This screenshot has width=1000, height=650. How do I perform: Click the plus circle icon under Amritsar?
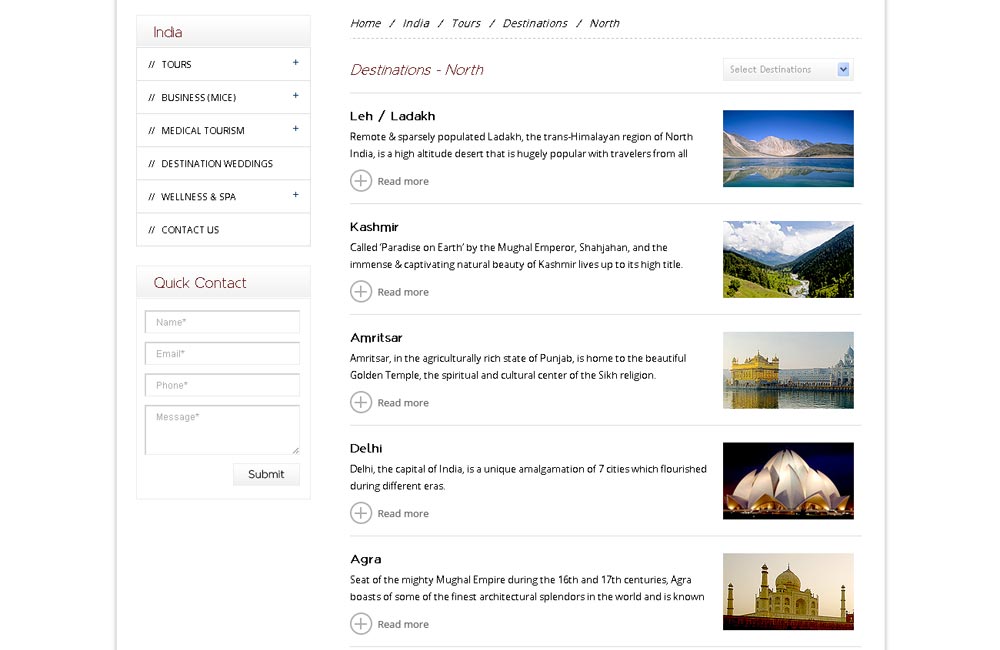click(361, 403)
